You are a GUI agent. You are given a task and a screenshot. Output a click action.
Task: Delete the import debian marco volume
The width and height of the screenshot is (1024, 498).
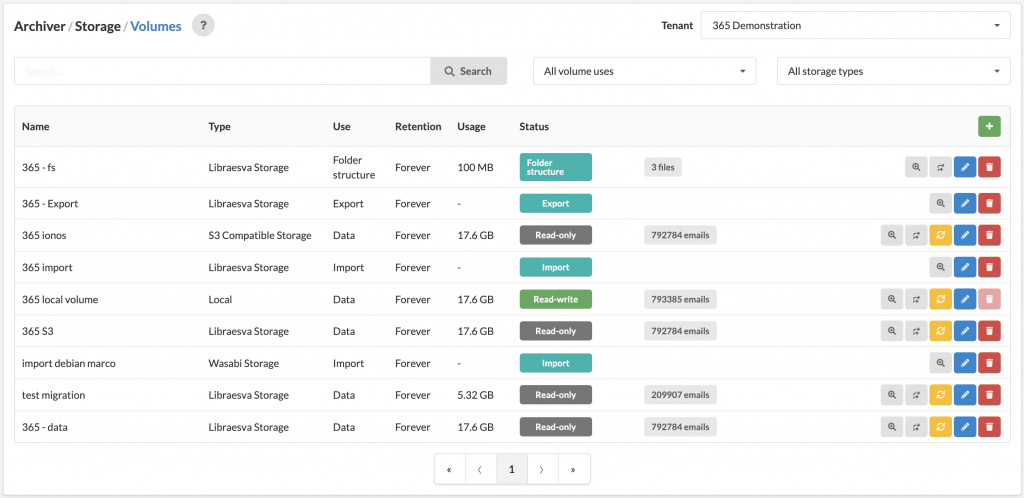coord(989,363)
